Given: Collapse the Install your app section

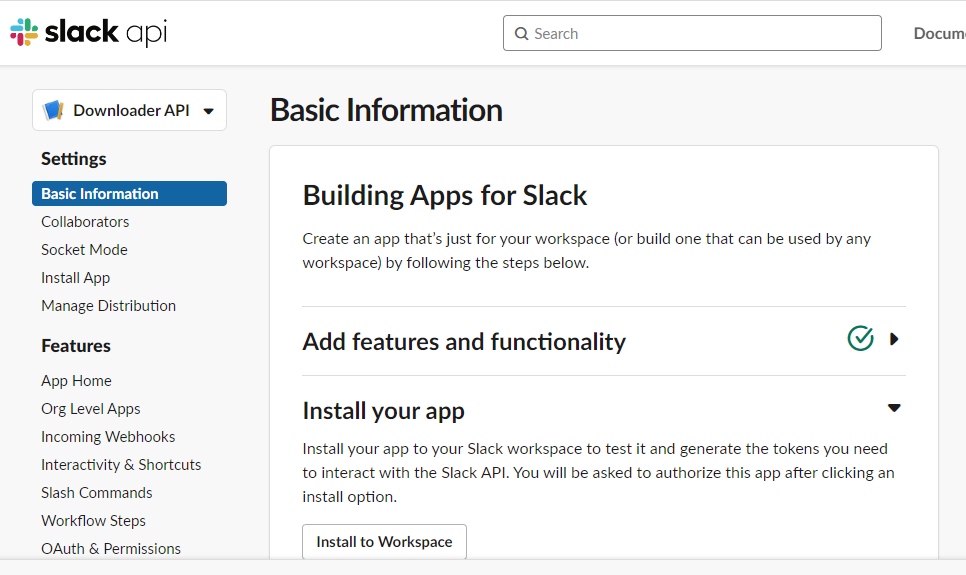Looking at the screenshot, I should pos(894,408).
